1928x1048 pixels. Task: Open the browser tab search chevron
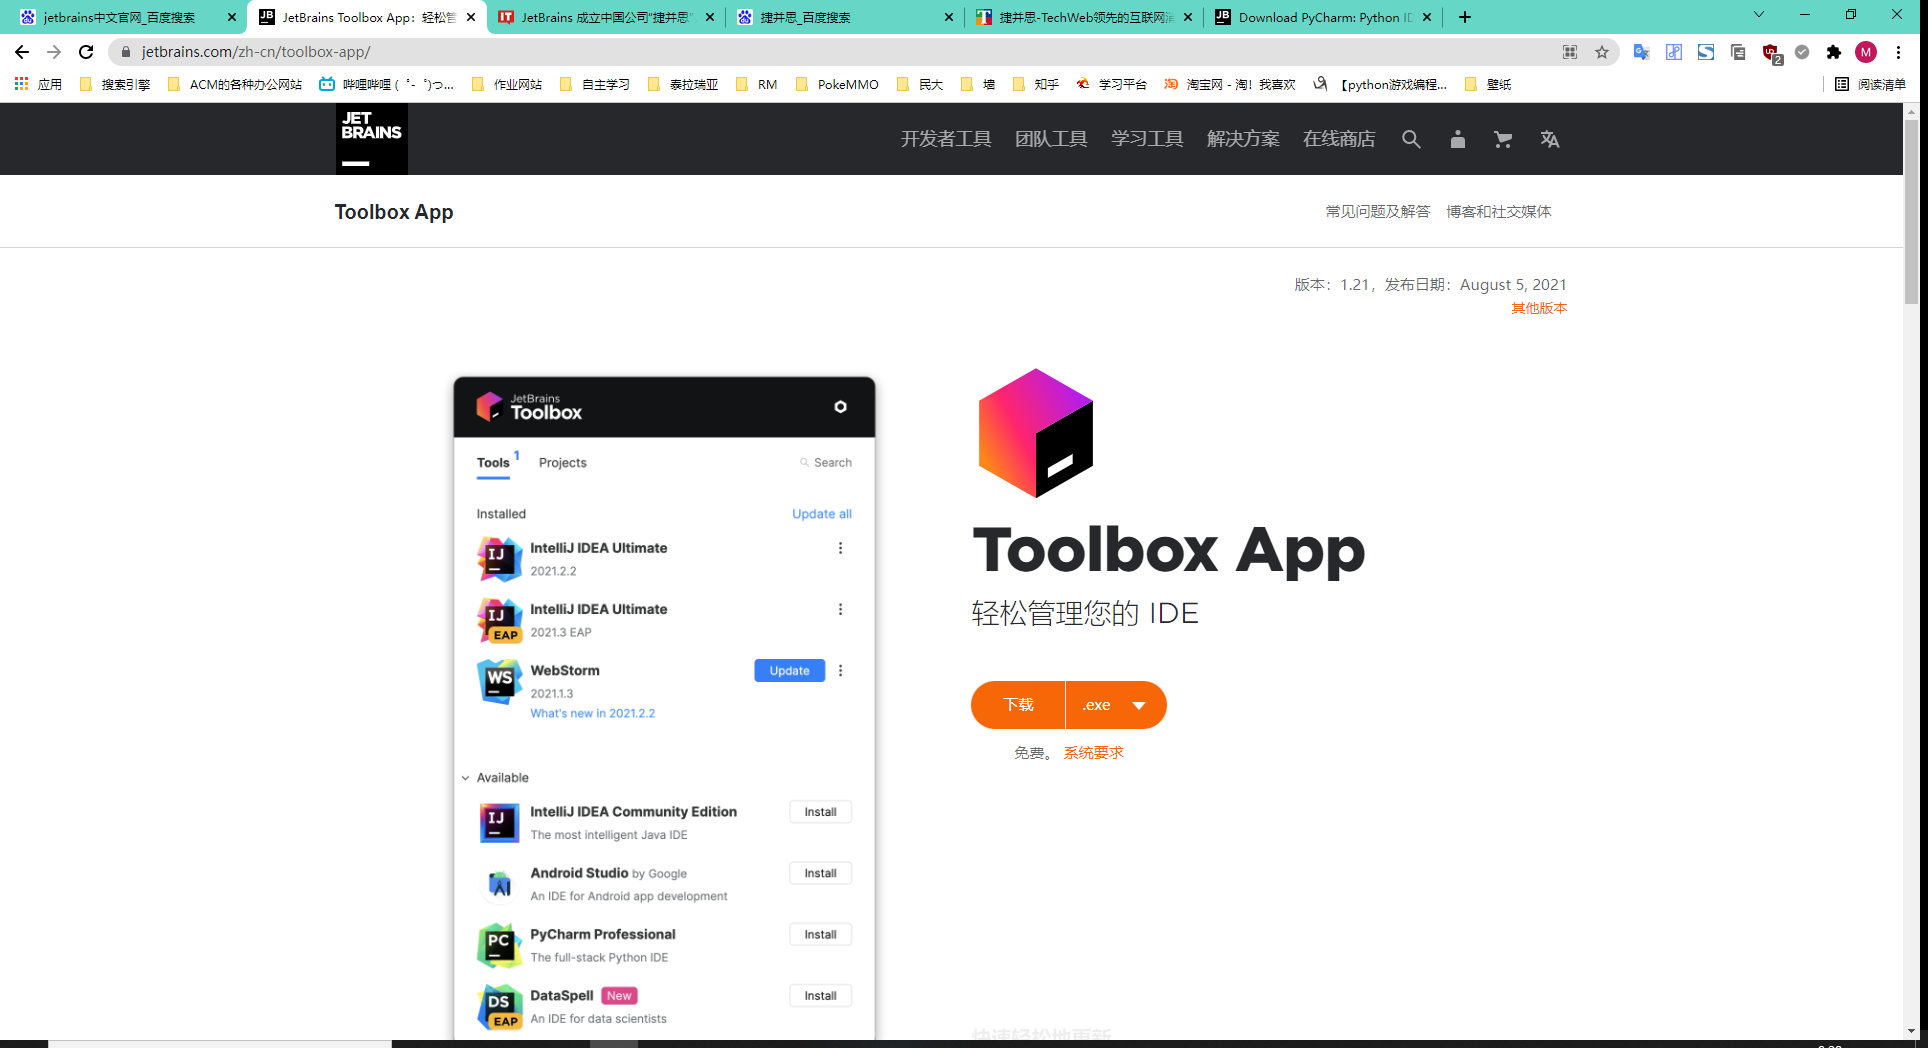(x=1759, y=15)
